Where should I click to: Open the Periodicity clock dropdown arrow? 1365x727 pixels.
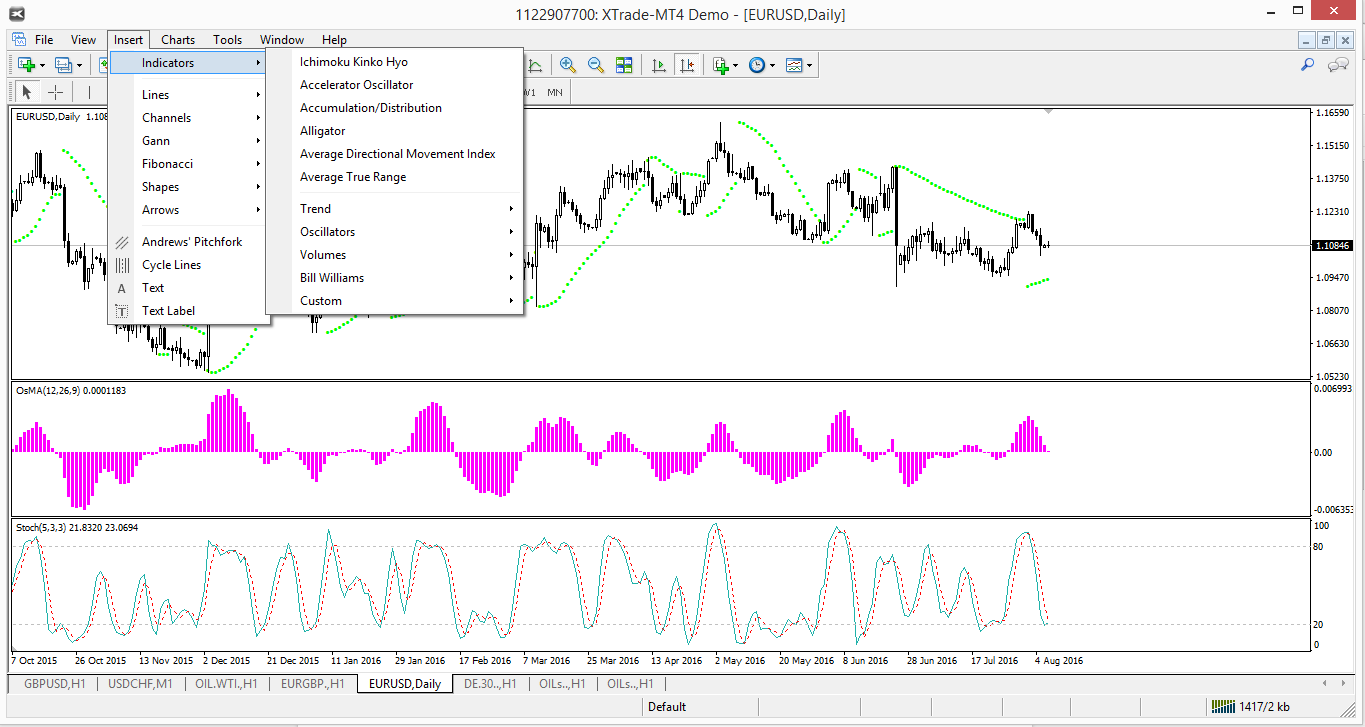773,66
